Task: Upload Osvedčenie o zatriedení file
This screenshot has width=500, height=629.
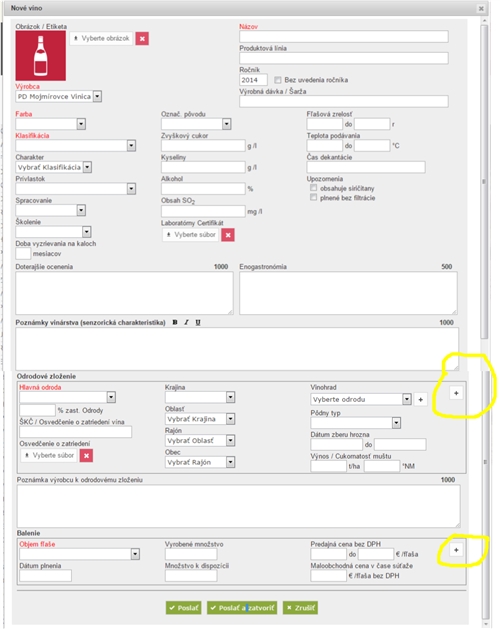Action: 49,456
